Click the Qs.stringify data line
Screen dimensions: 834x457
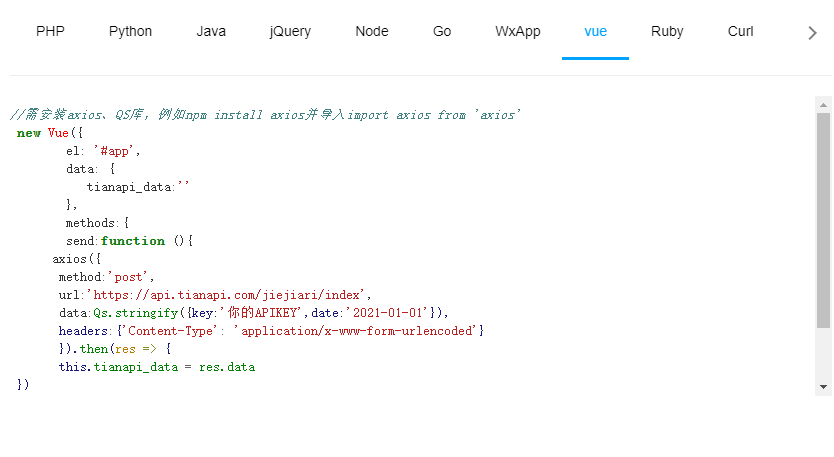tap(253, 313)
